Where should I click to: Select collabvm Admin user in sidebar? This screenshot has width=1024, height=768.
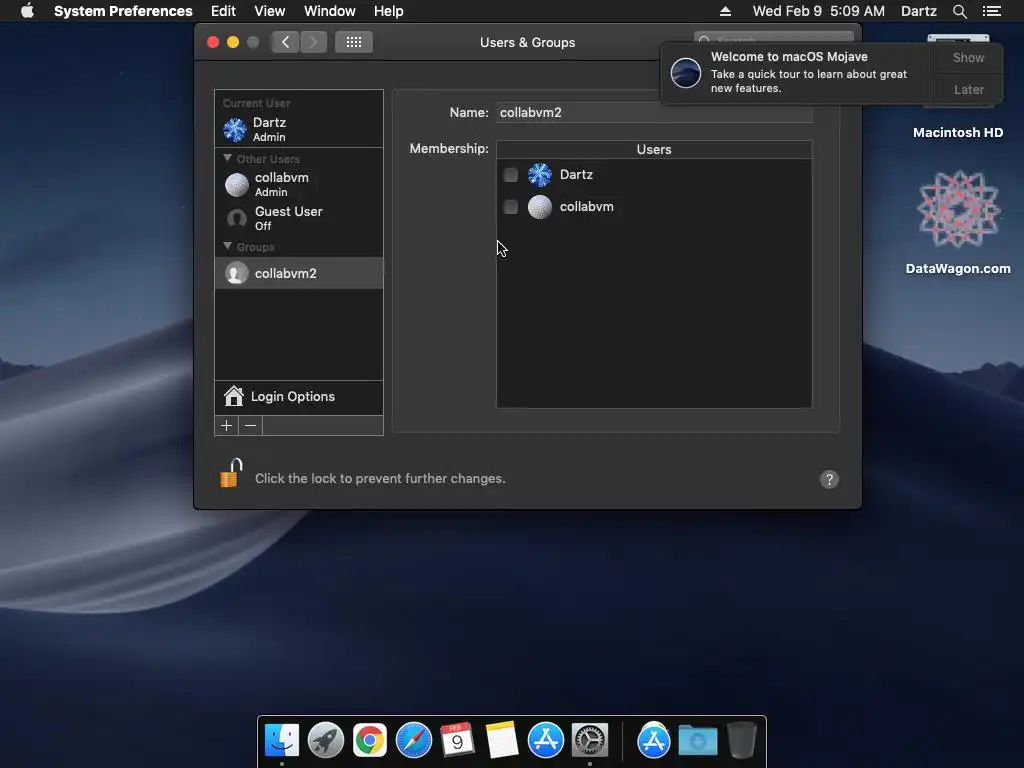299,184
